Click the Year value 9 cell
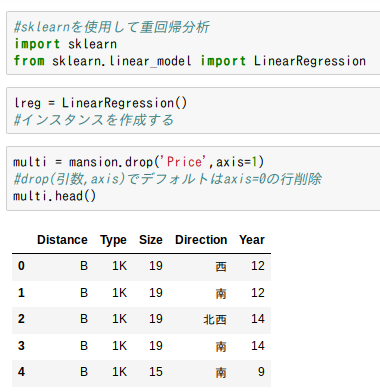380x392 pixels. [261, 372]
